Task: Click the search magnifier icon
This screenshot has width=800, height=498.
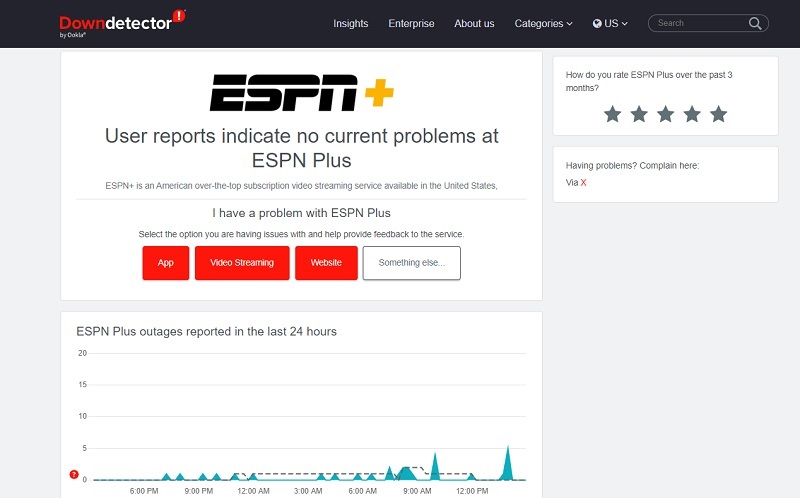Action: point(755,23)
